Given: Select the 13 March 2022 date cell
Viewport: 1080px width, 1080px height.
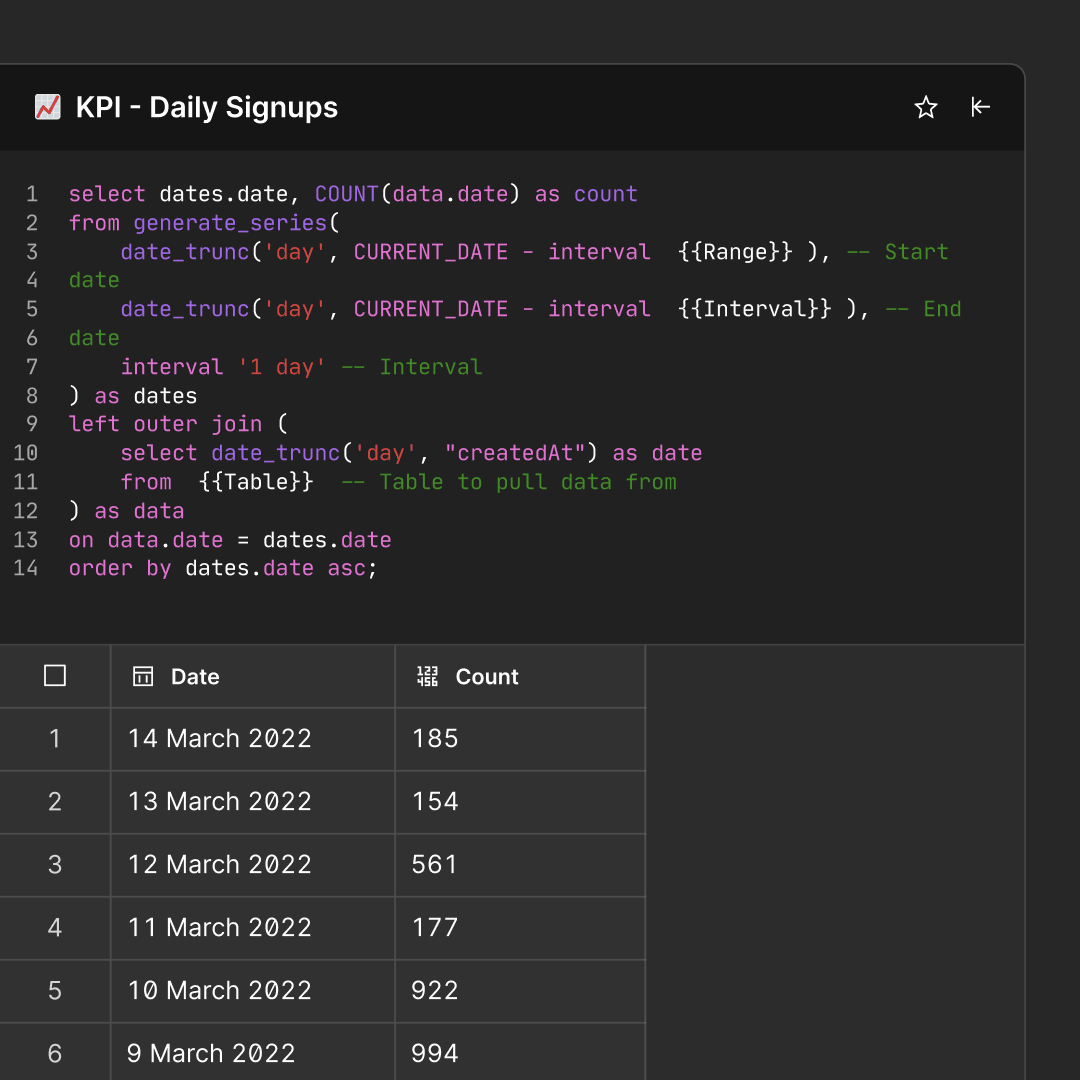Looking at the screenshot, I should coord(253,802).
